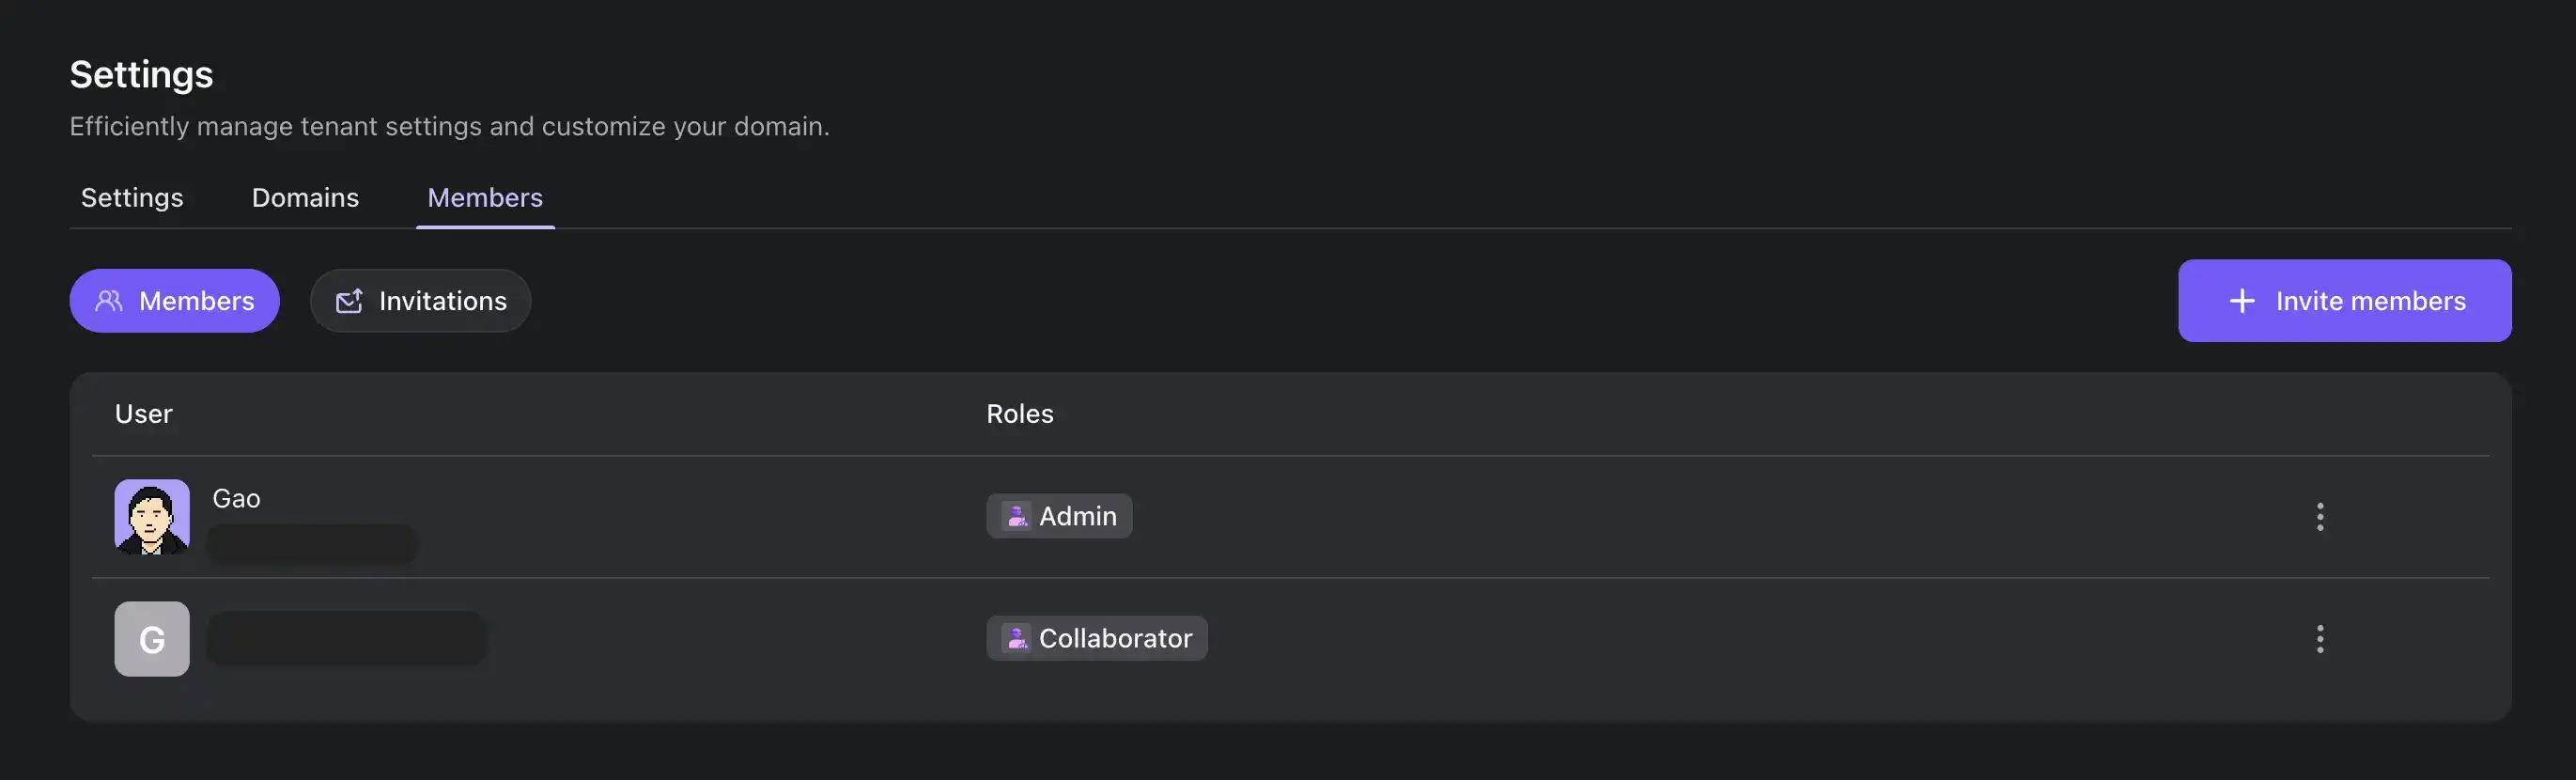Click the Collaborator role badge icon
This screenshot has width=2576, height=780.
click(x=1016, y=638)
